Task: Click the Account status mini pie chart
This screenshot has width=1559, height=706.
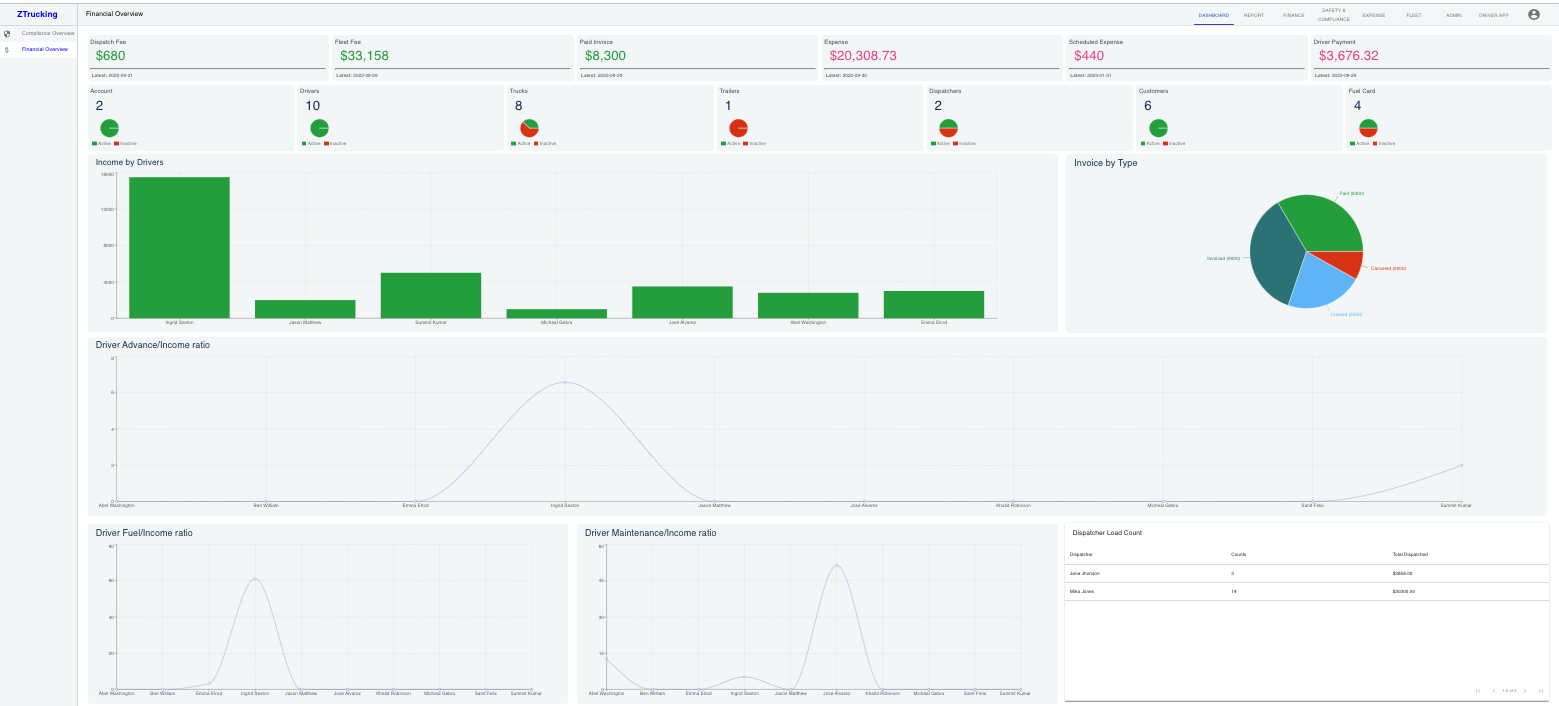Action: coord(109,128)
